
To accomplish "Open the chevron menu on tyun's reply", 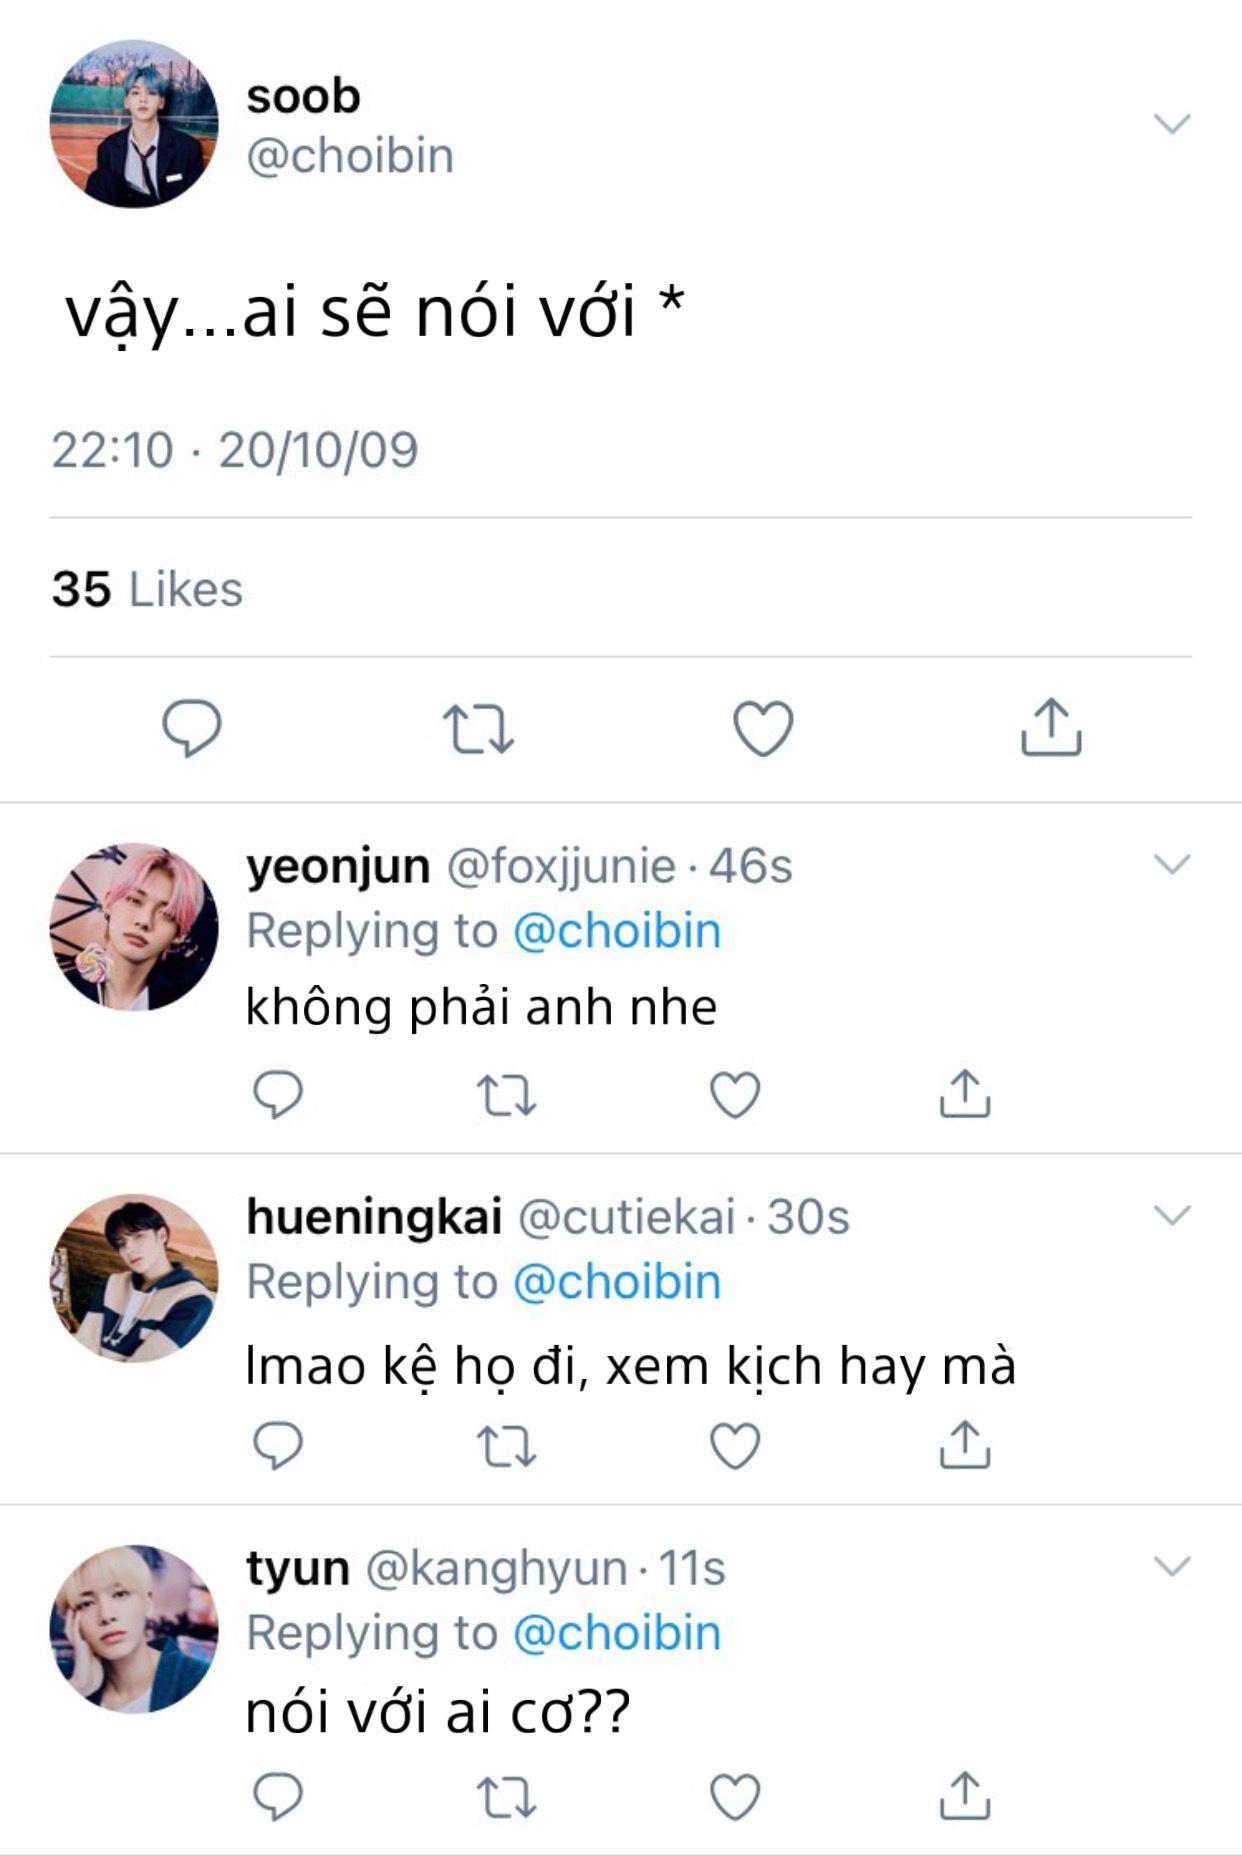I will coord(1172,1566).
